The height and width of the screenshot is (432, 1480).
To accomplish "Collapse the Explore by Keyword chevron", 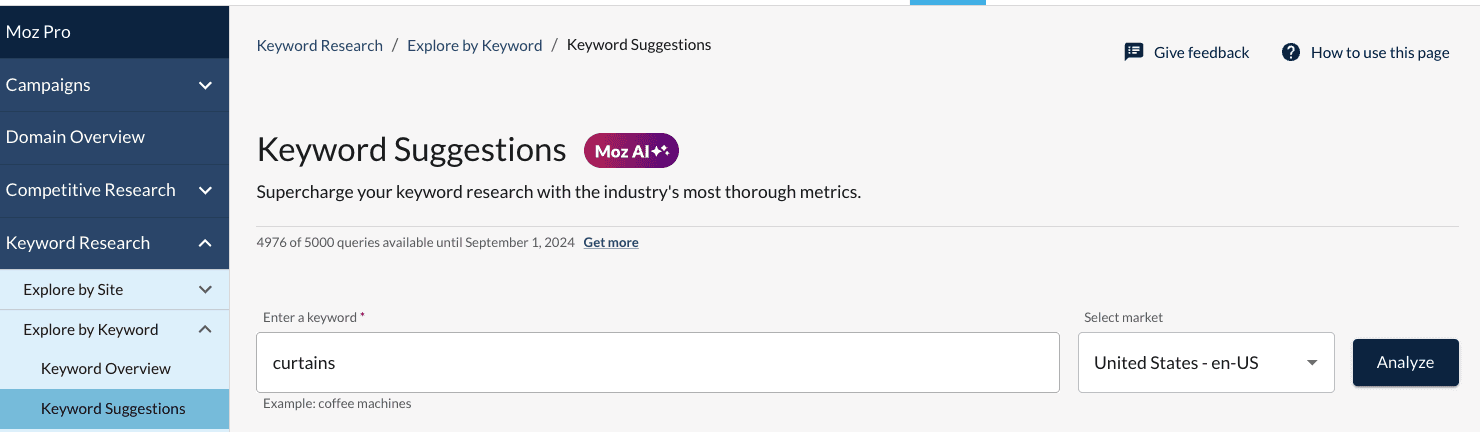I will 205,329.
